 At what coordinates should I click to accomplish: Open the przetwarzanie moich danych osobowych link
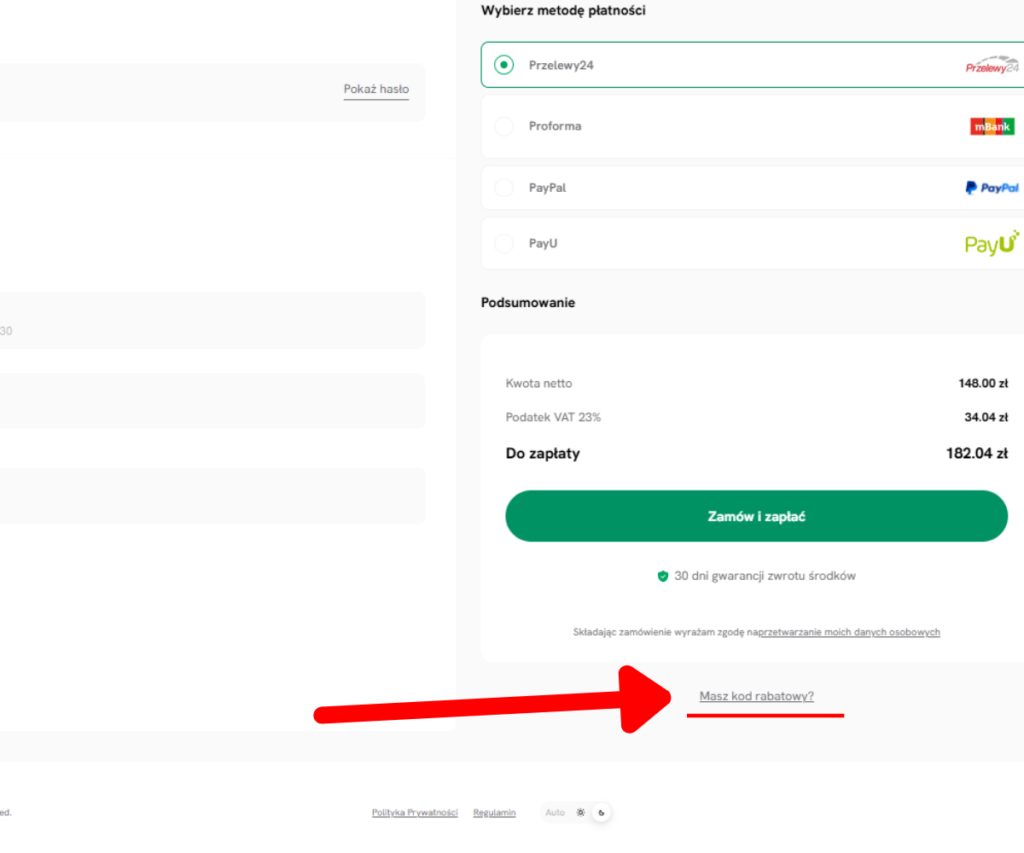coord(849,632)
